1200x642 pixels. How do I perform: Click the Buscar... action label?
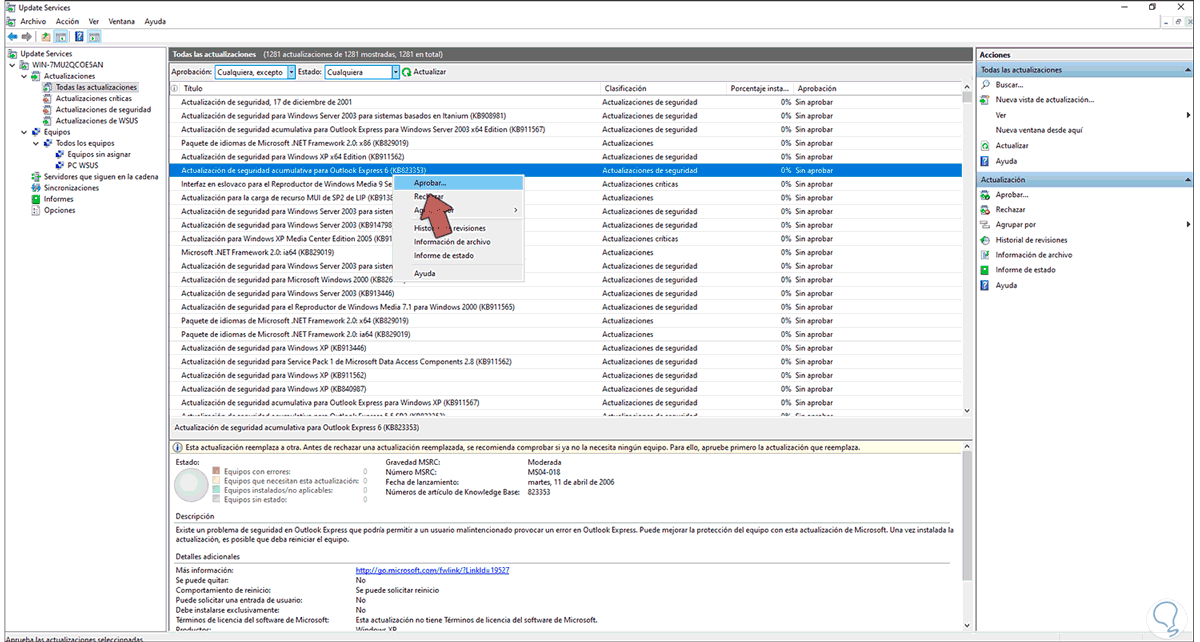pyautogui.click(x=1009, y=85)
